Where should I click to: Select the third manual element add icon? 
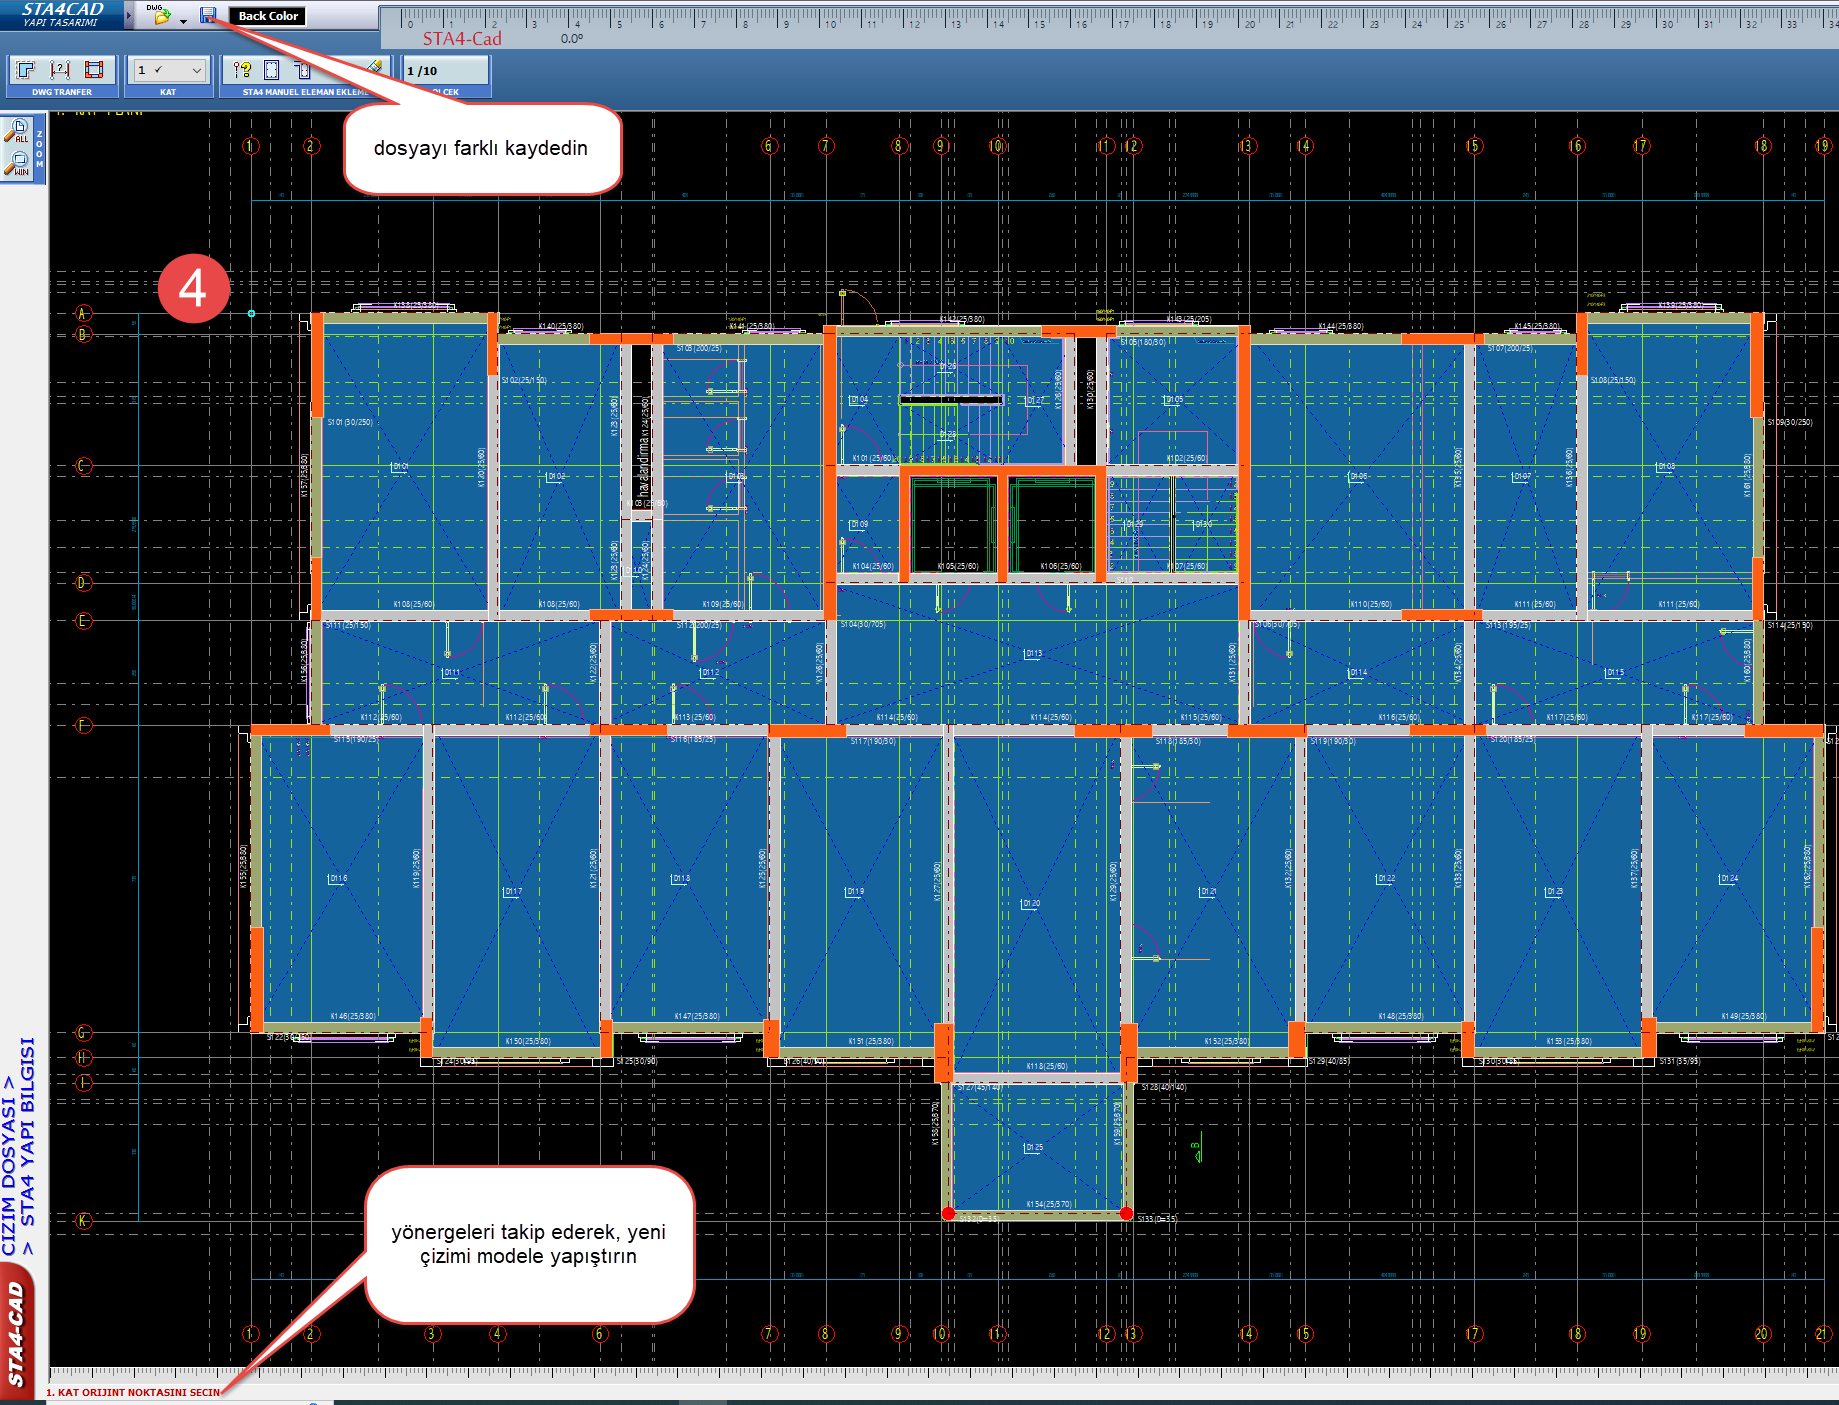pyautogui.click(x=302, y=70)
